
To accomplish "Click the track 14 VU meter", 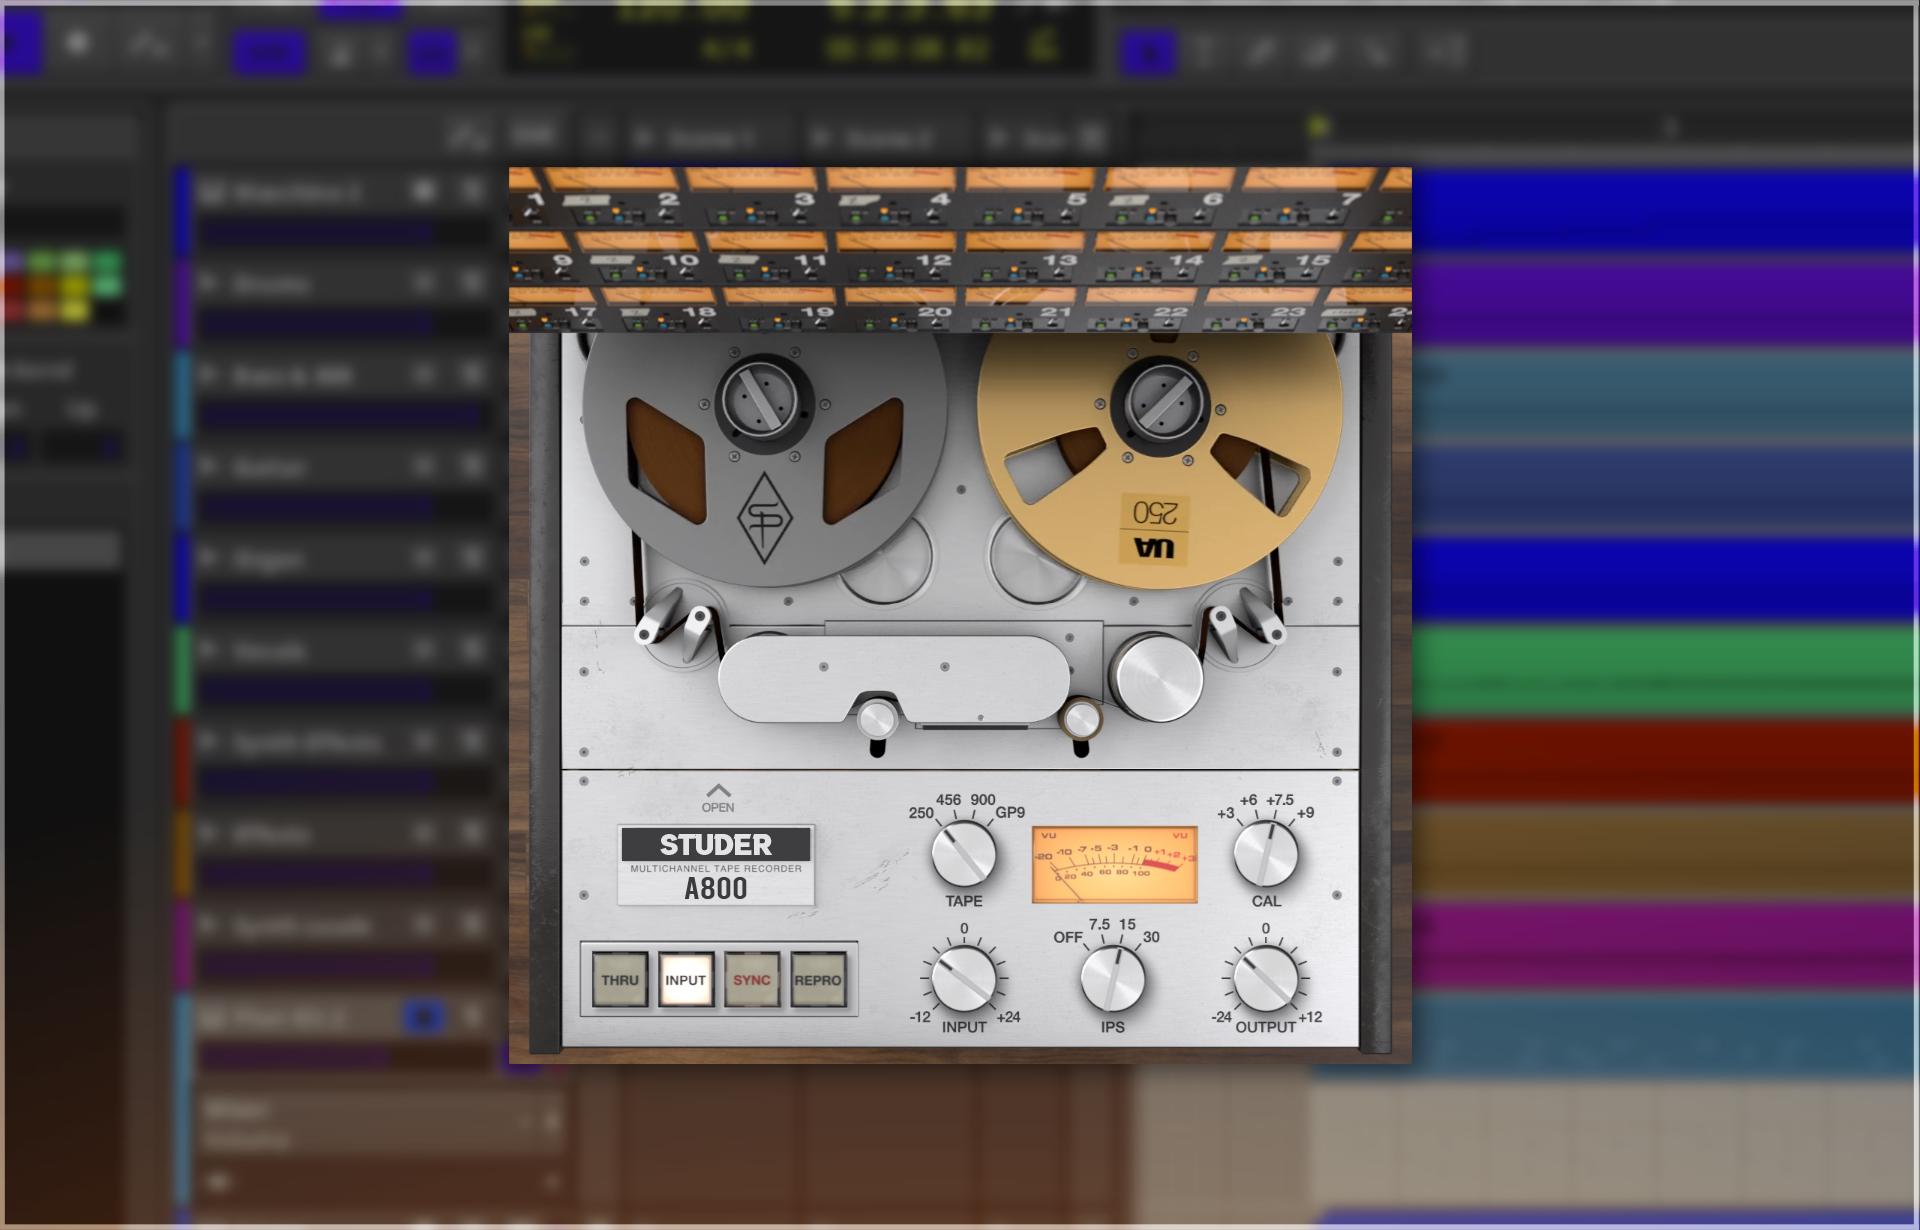I will pos(1153,241).
